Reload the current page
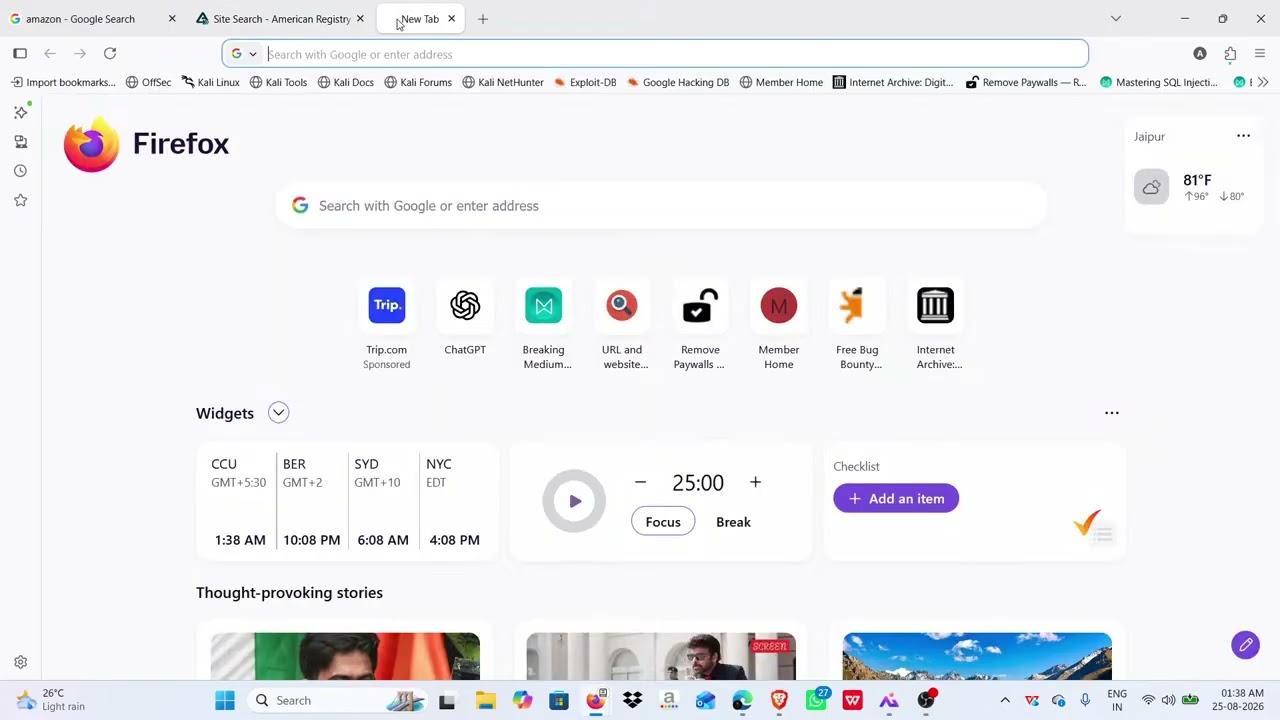Screen dimensions: 1280x720 pyautogui.click(x=110, y=54)
